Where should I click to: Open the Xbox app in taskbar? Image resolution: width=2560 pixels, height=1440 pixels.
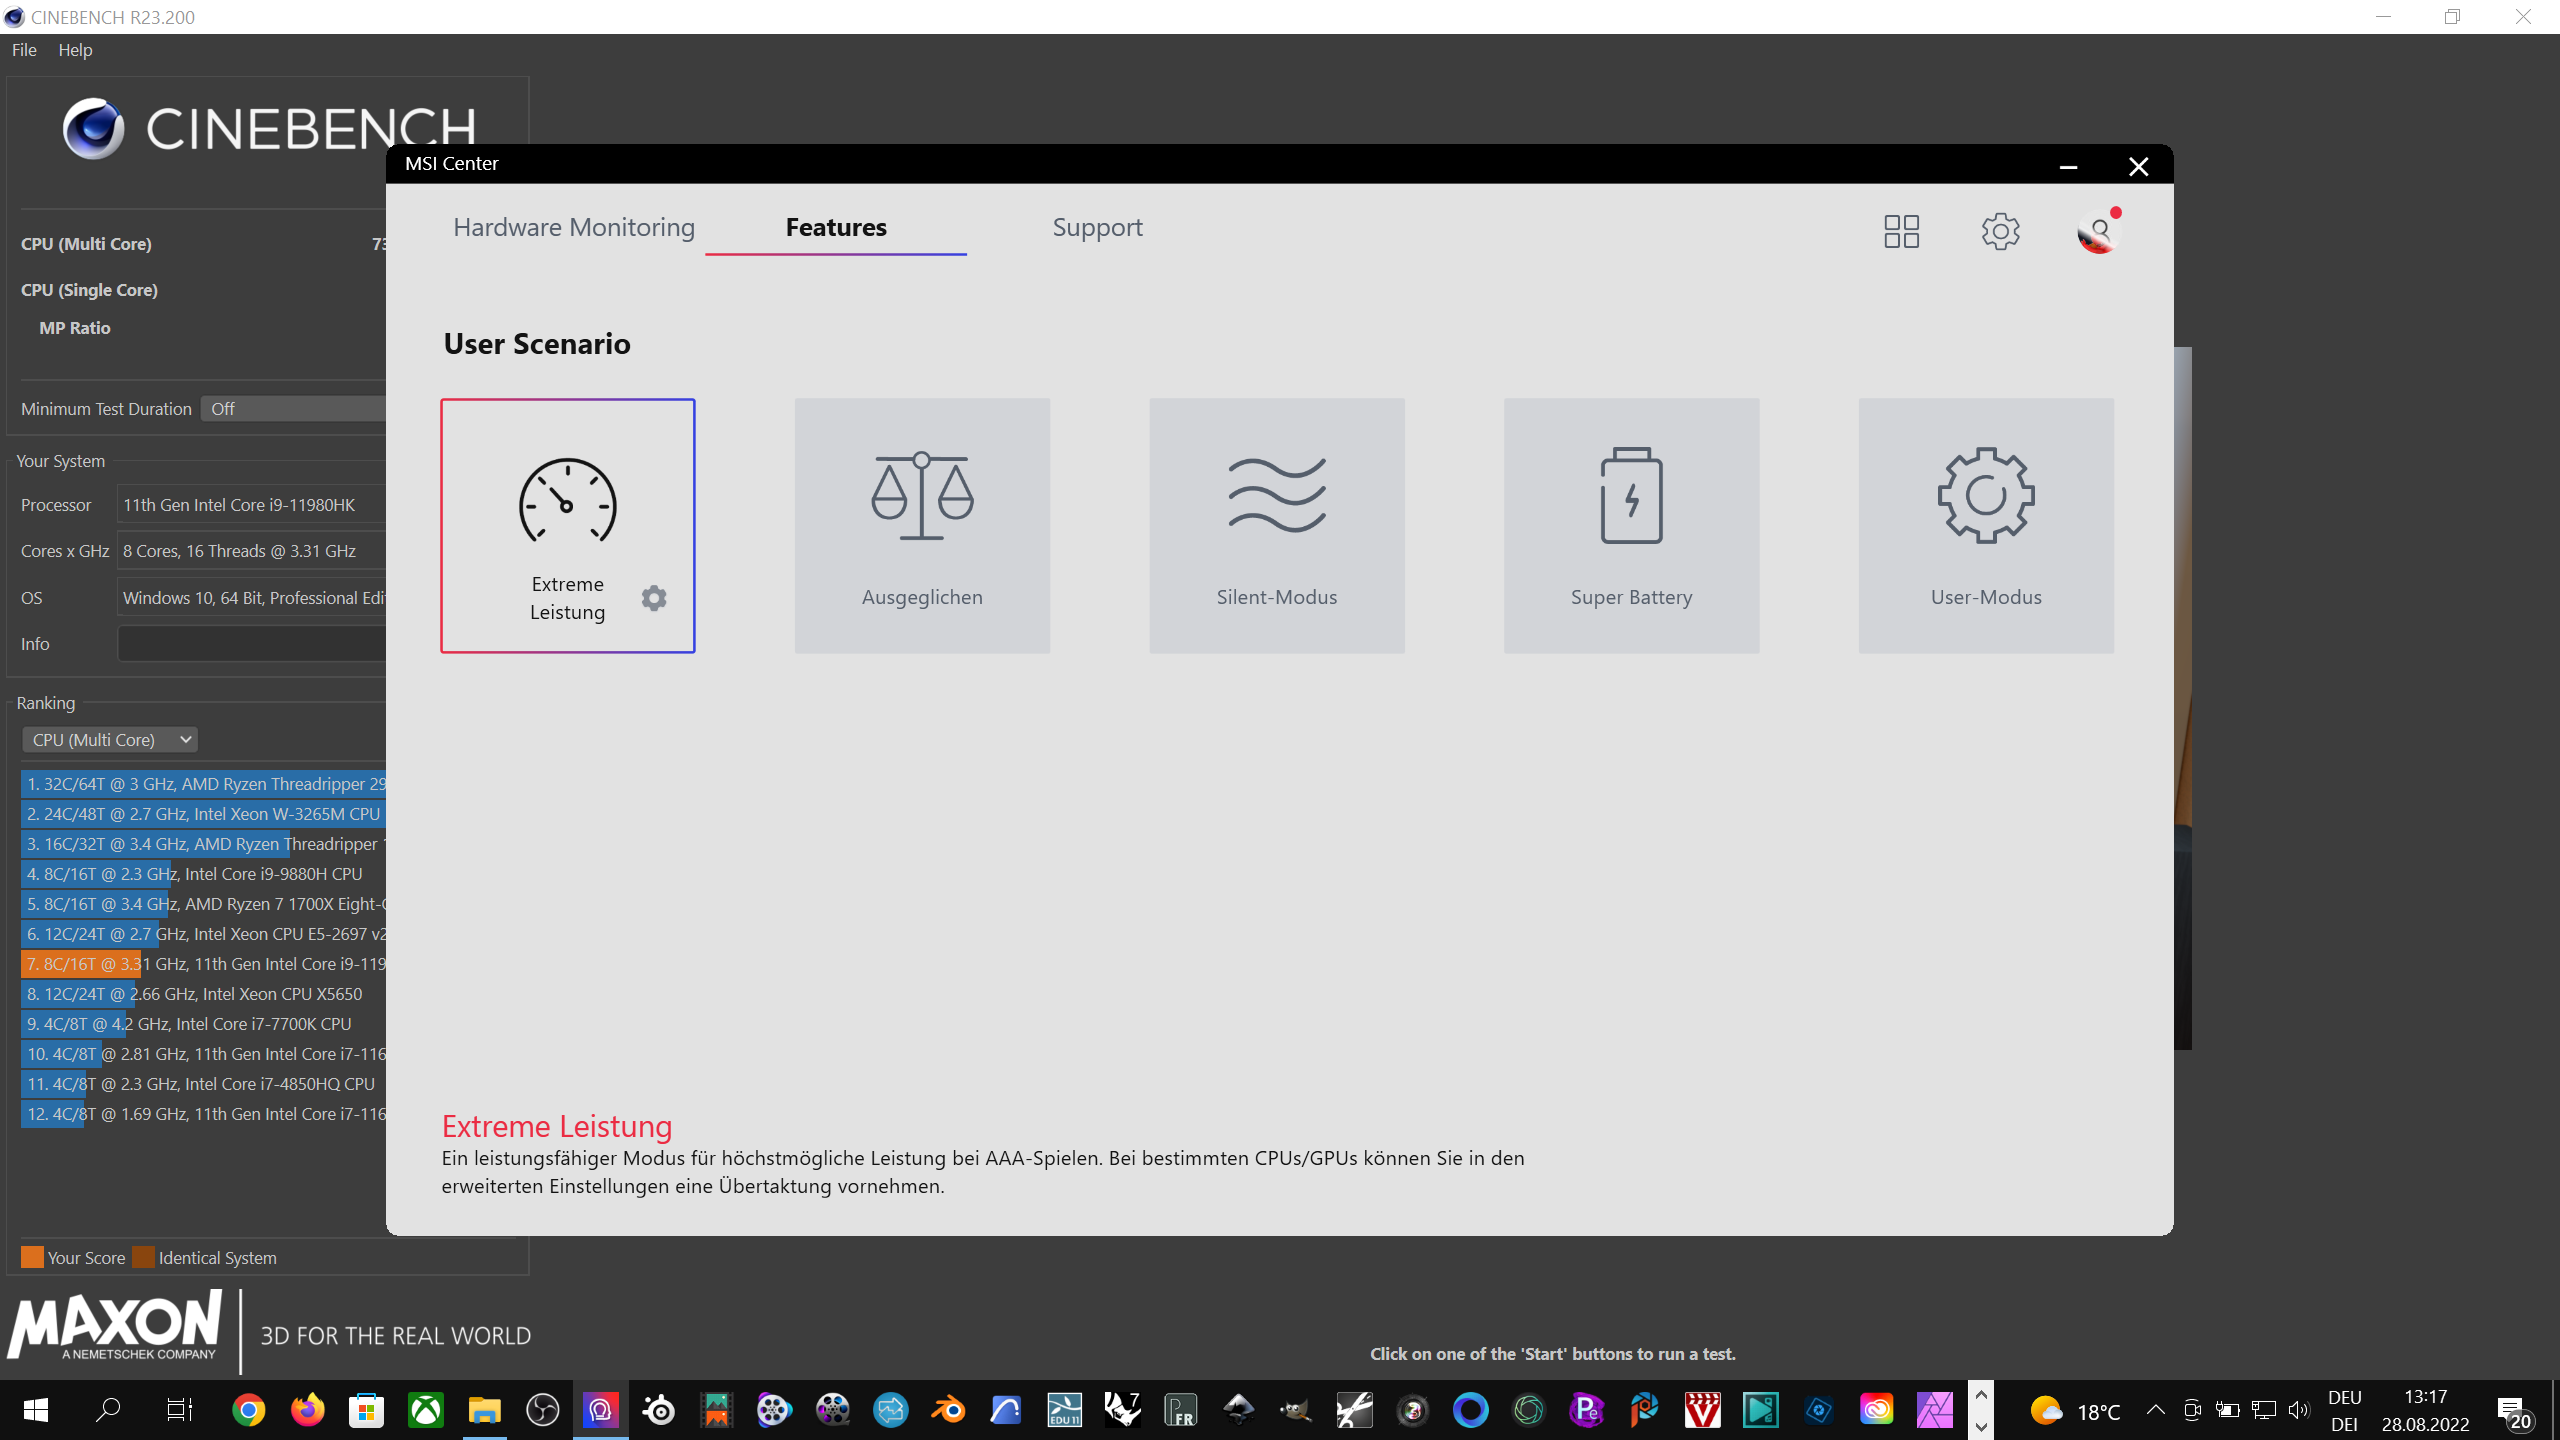pos(426,1411)
